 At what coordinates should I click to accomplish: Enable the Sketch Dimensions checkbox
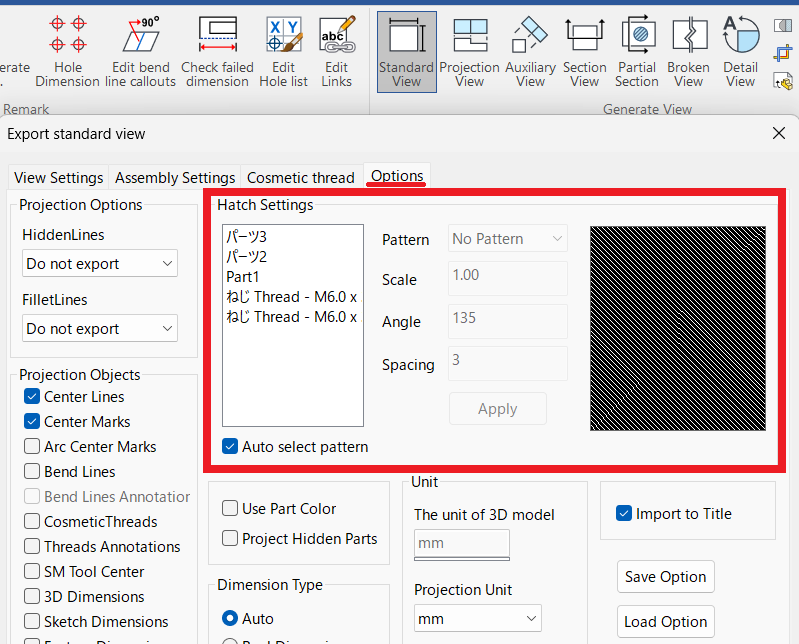[32, 621]
